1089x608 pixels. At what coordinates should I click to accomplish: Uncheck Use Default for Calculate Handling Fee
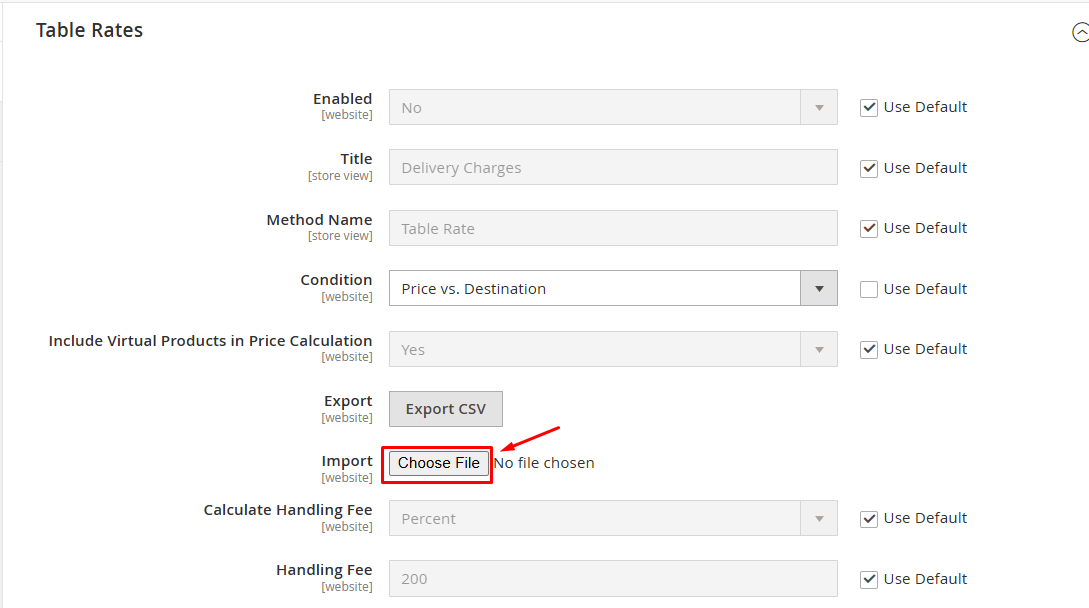[x=868, y=518]
